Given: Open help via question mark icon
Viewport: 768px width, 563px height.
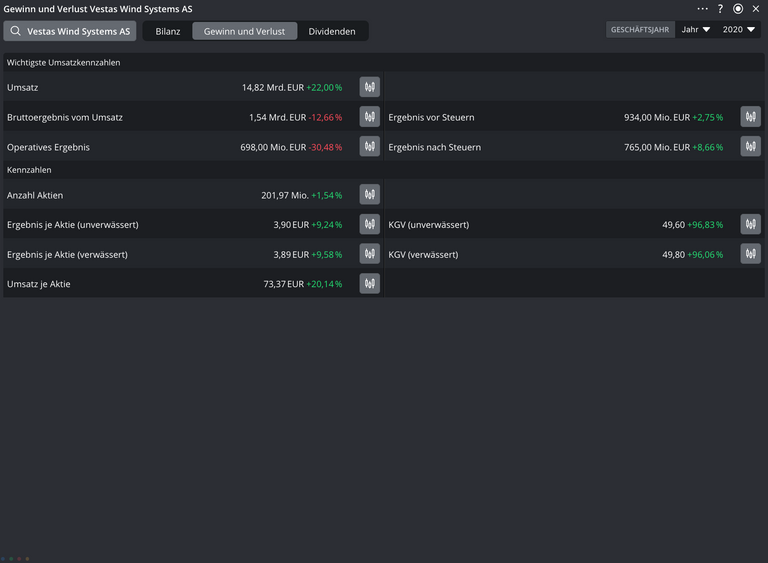Looking at the screenshot, I should [x=720, y=9].
